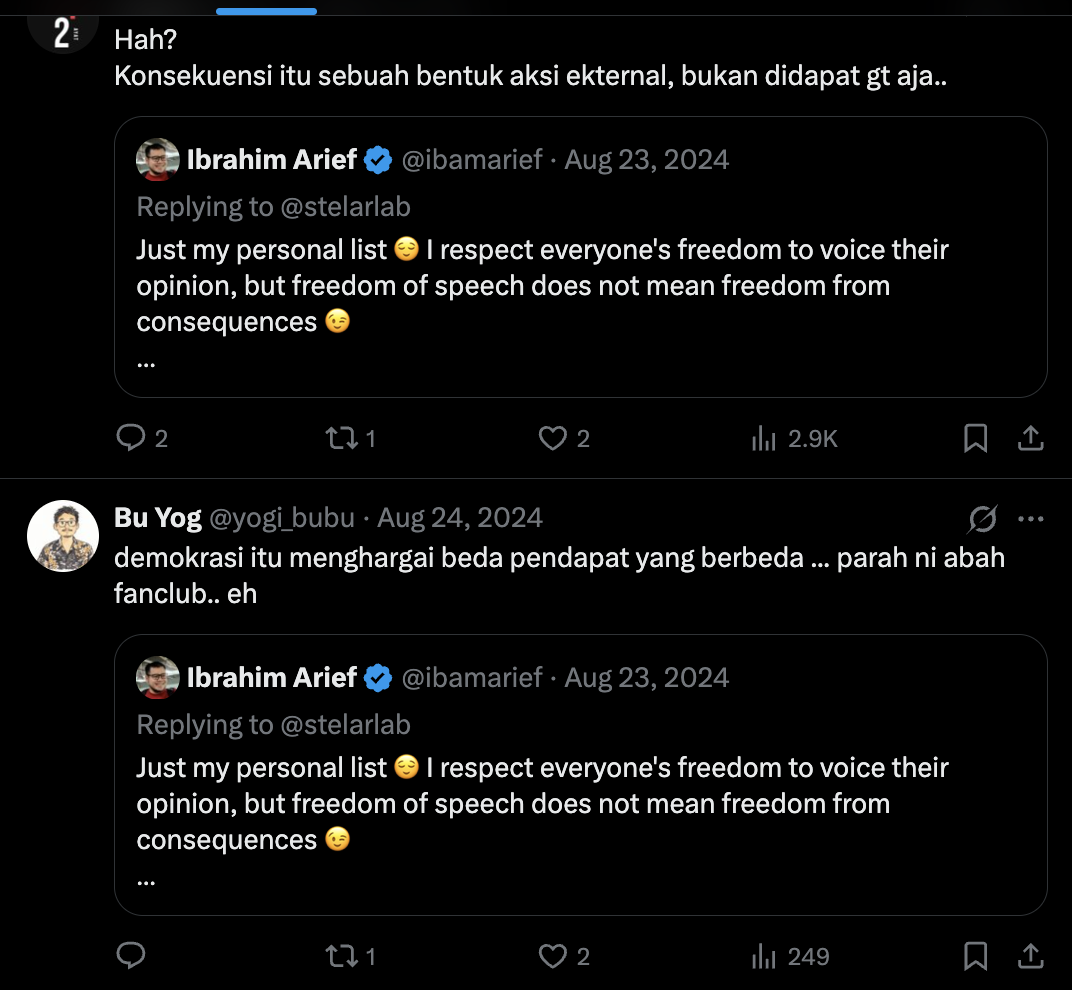The image size is (1072, 990).
Task: Share the "Hah?" tweet
Action: coord(1030,438)
